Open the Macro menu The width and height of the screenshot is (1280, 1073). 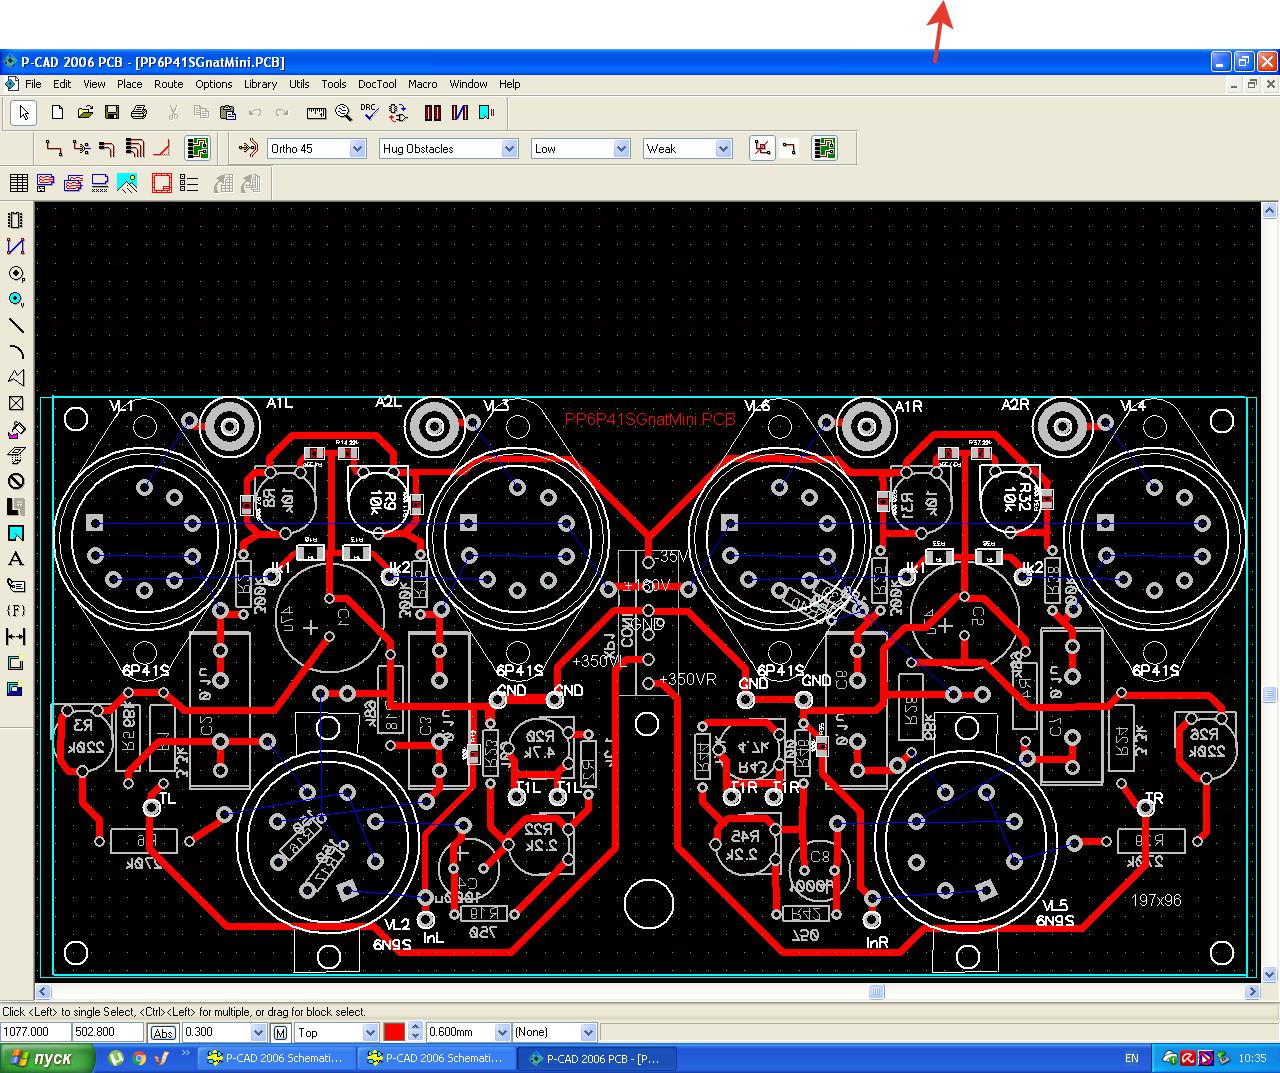click(422, 84)
